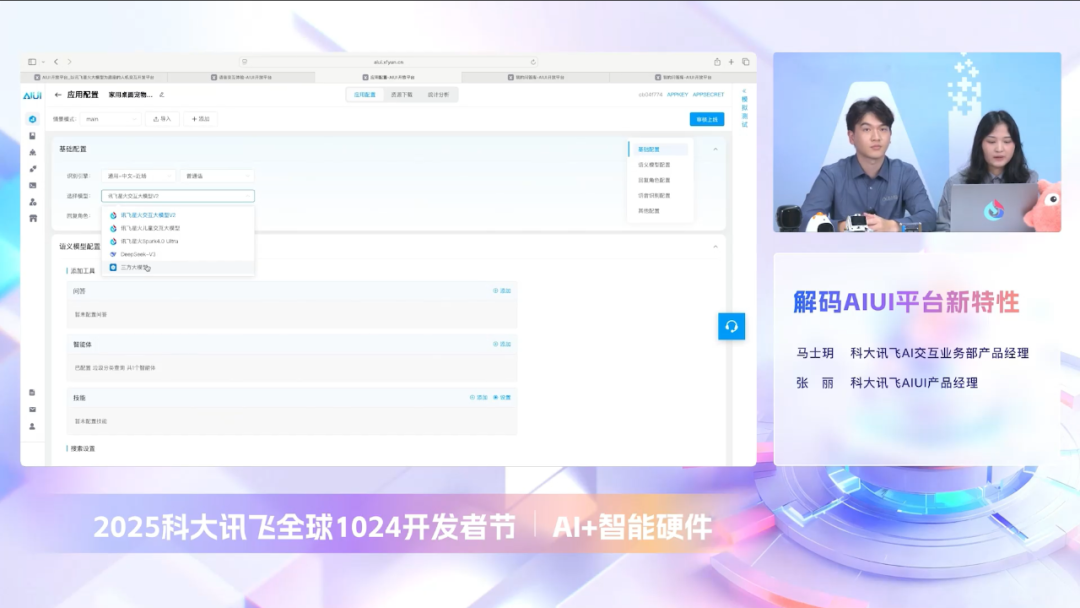Switch to the fourth browser tab
Viewport: 1080px width, 608px height.
[537, 77]
